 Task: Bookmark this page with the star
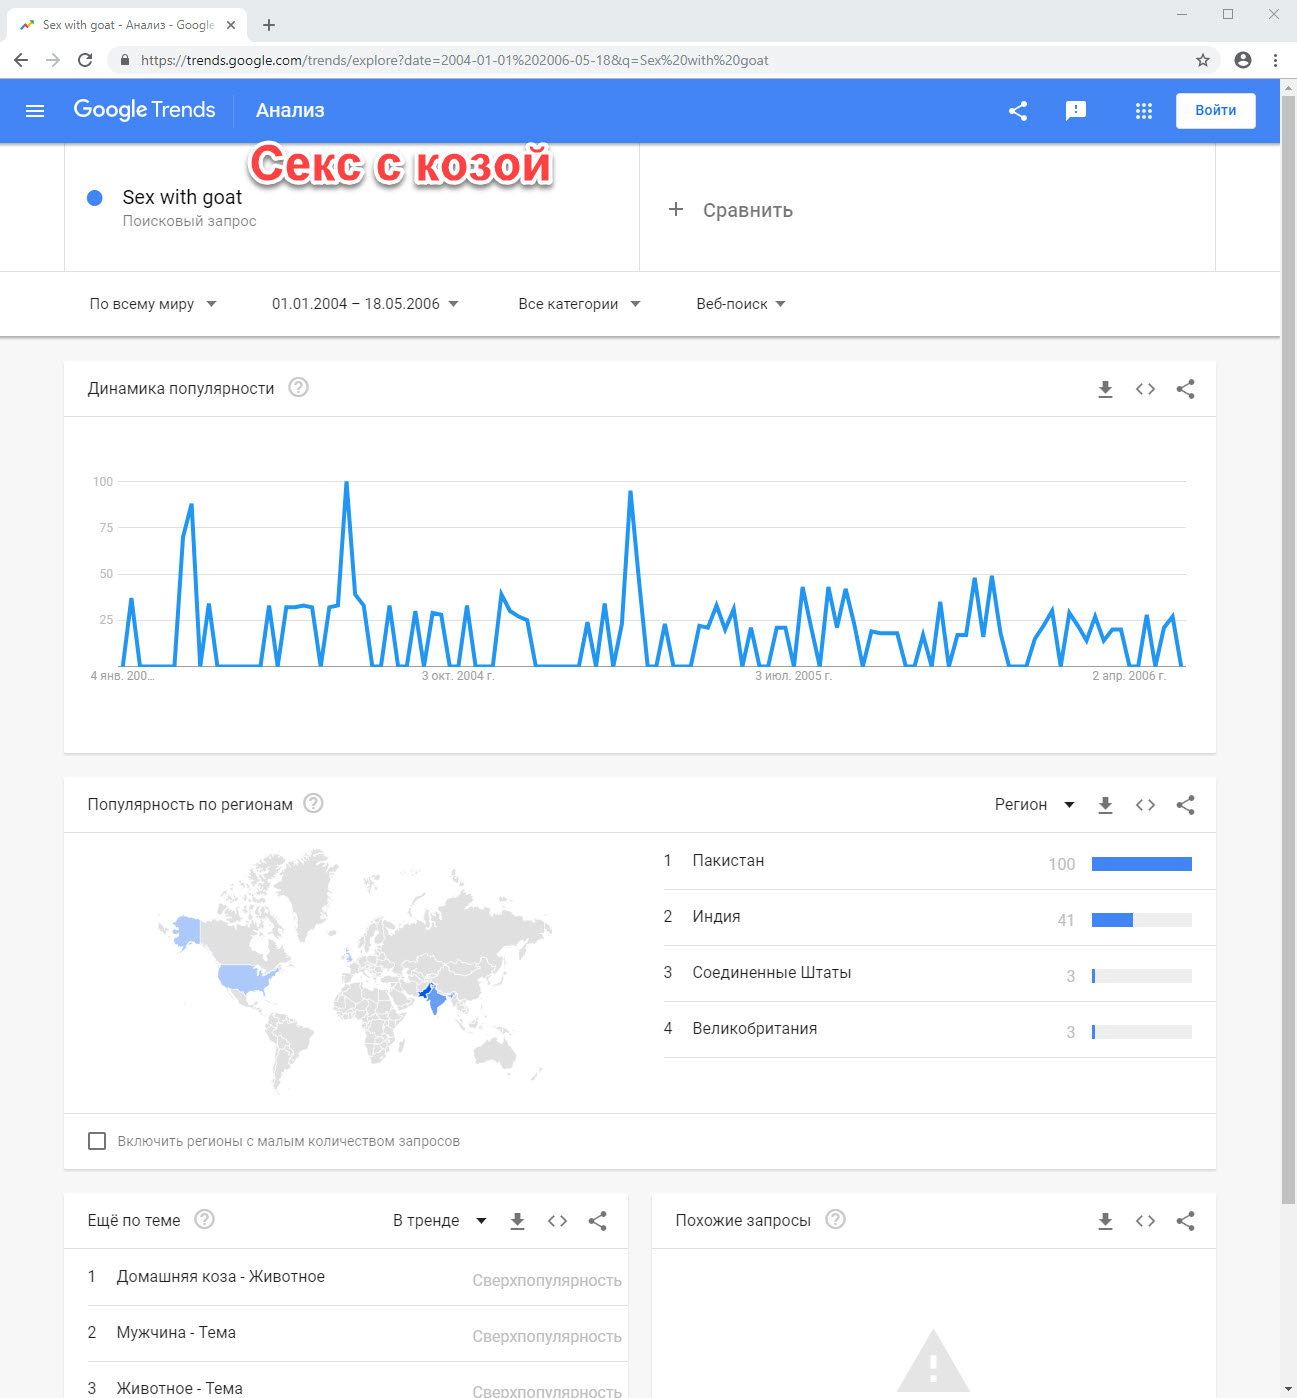1203,60
